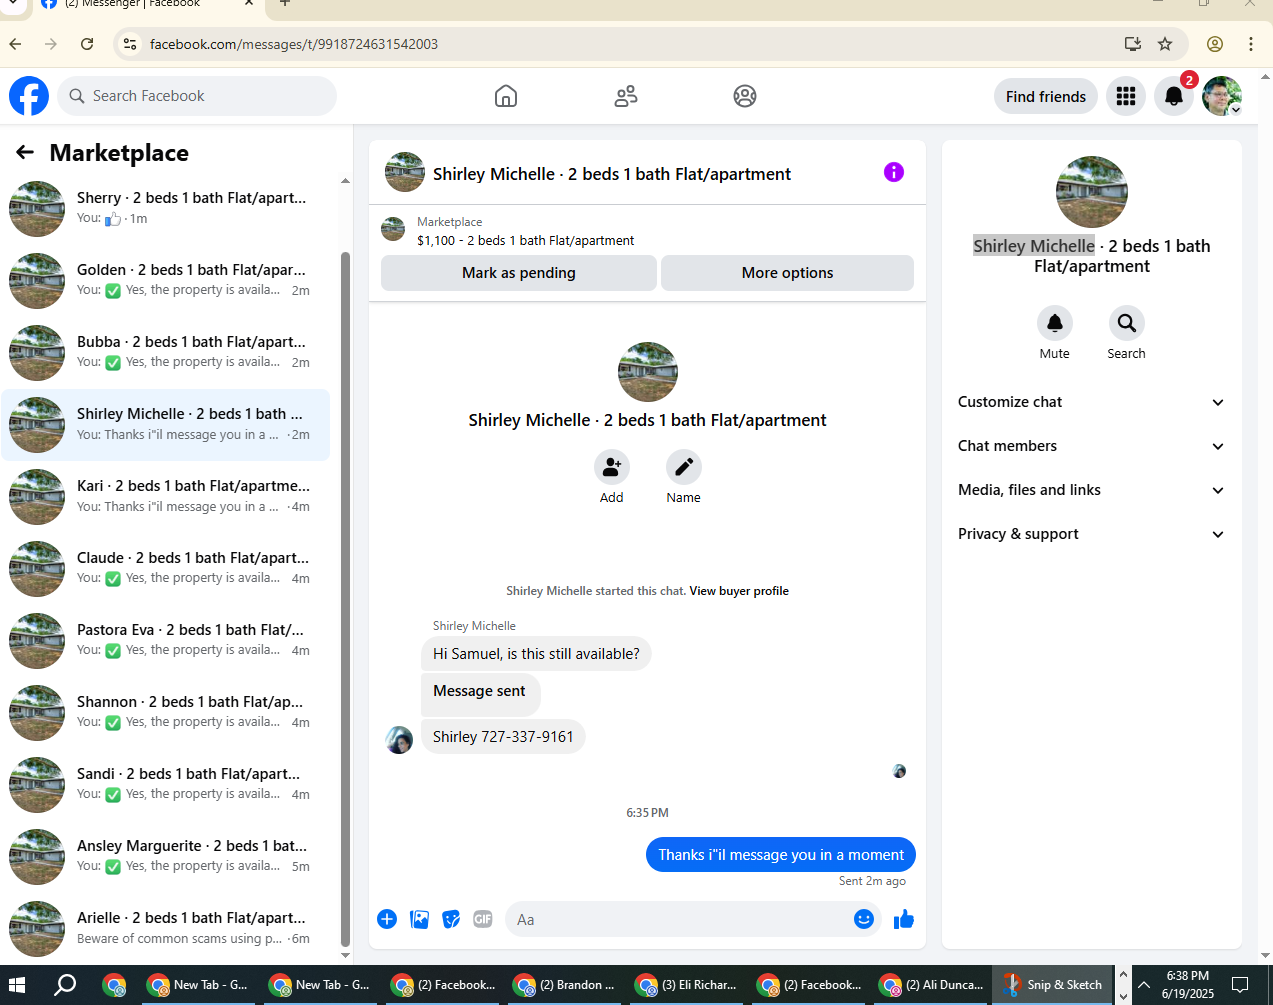Viewport: 1273px width, 1005px height.
Task: Expand the Chat members section
Action: (1091, 446)
